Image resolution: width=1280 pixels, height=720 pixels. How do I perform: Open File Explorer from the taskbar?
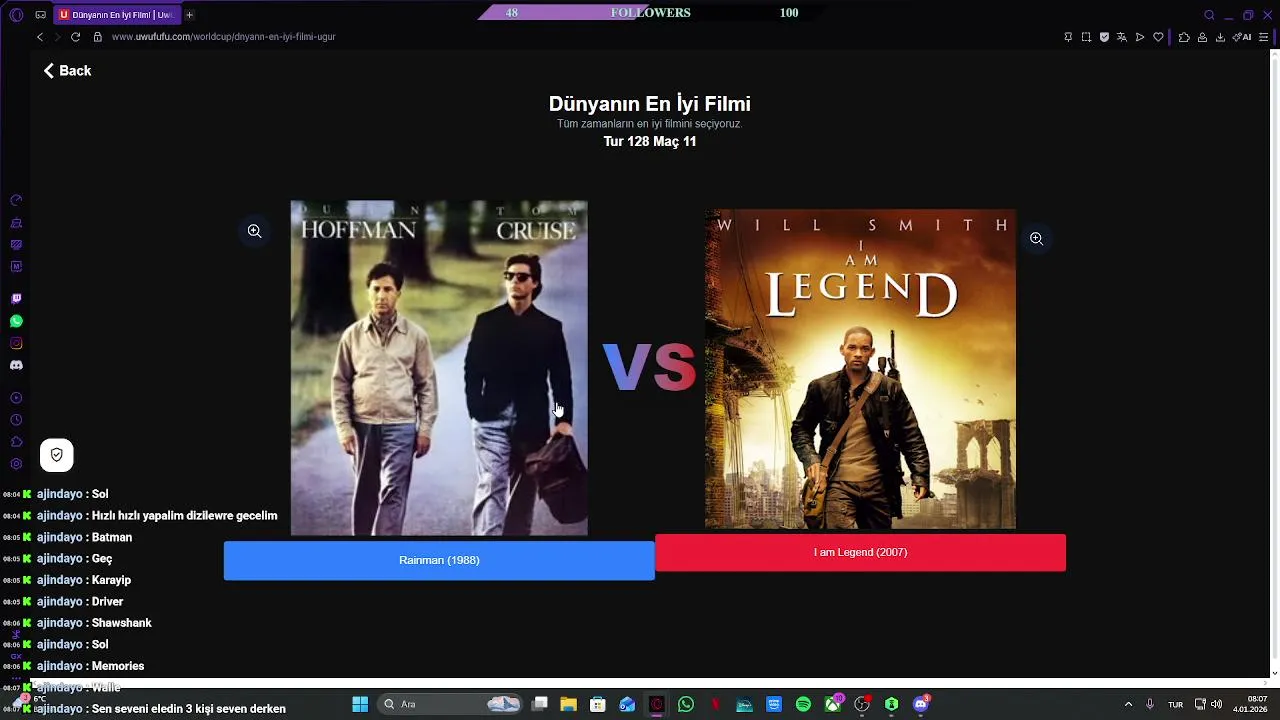[568, 704]
